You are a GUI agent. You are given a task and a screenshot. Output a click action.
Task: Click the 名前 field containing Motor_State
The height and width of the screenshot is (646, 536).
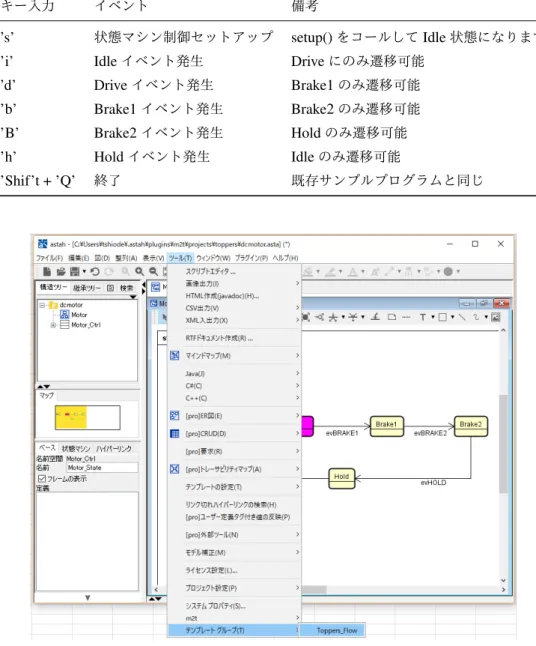point(102,468)
